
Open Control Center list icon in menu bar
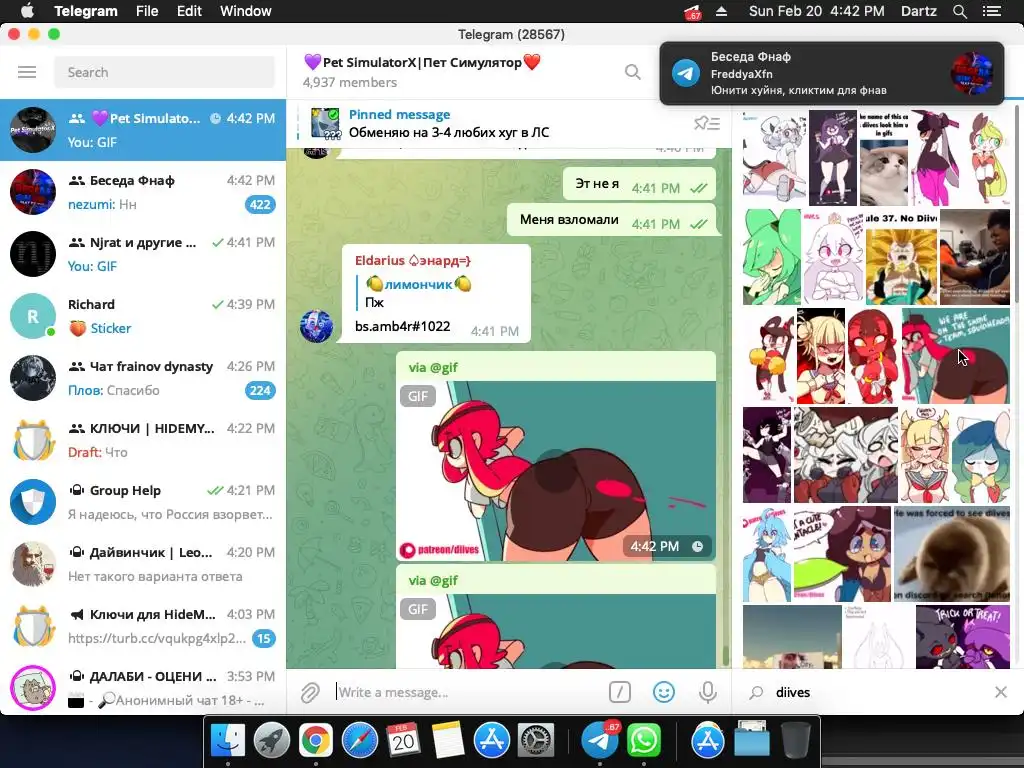pos(991,11)
